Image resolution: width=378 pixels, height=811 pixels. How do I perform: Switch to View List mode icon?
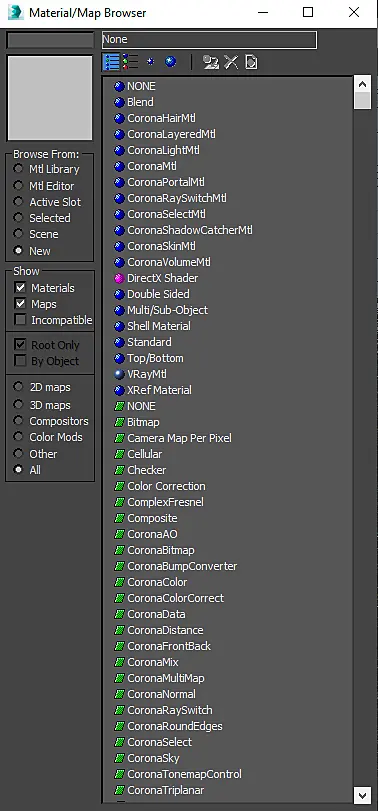[x=111, y=62]
